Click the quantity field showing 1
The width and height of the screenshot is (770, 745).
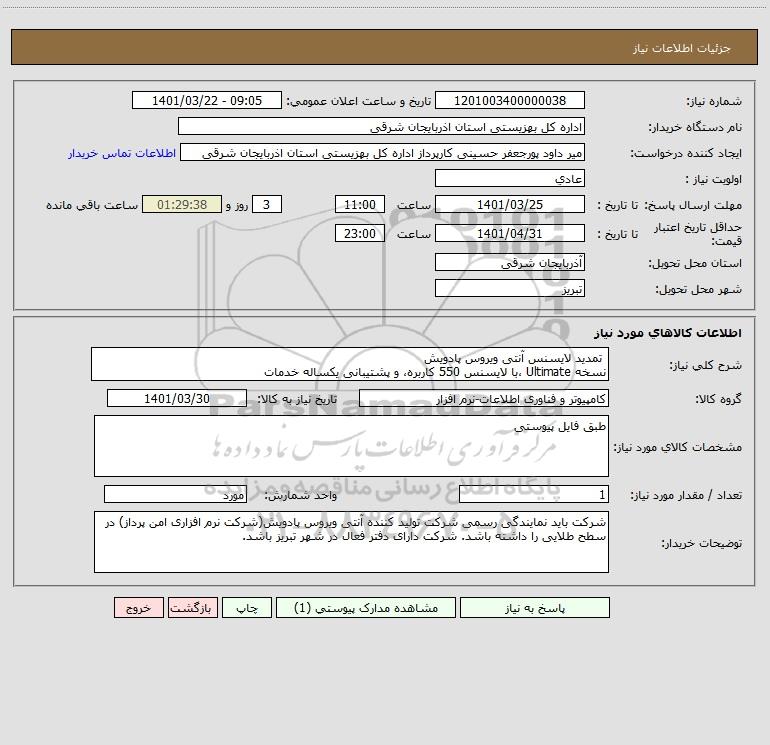(534, 495)
